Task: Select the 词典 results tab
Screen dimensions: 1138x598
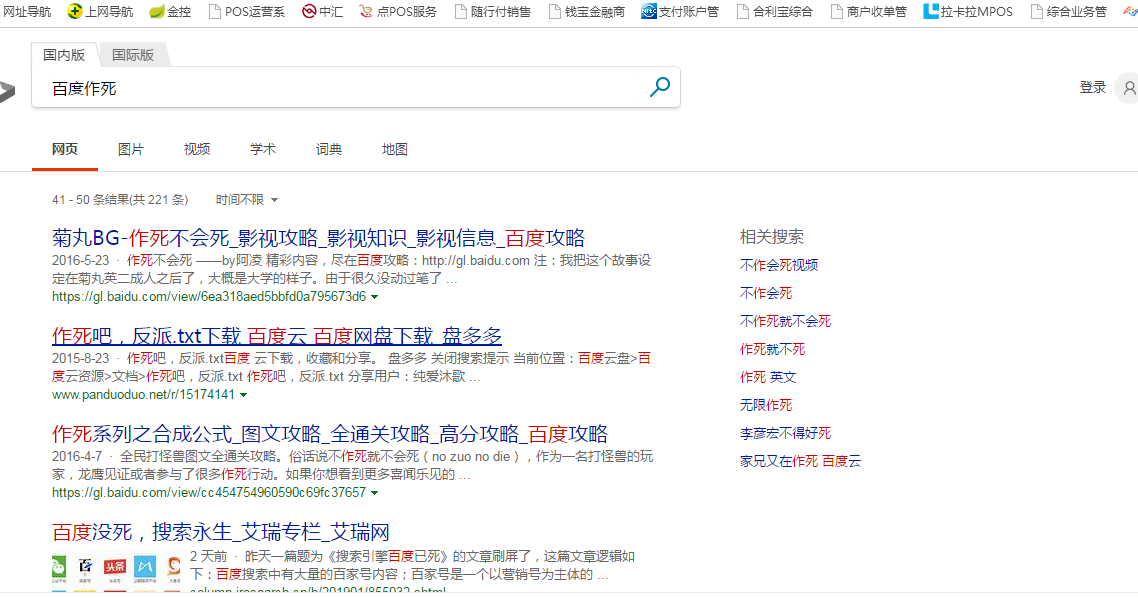Action: (329, 150)
